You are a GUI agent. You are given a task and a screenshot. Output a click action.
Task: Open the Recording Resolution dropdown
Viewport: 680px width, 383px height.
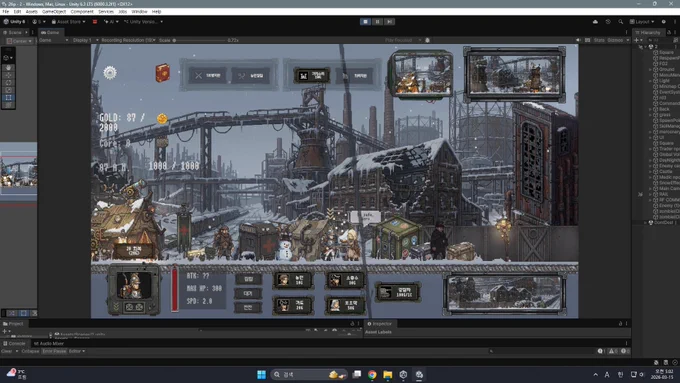[128, 40]
